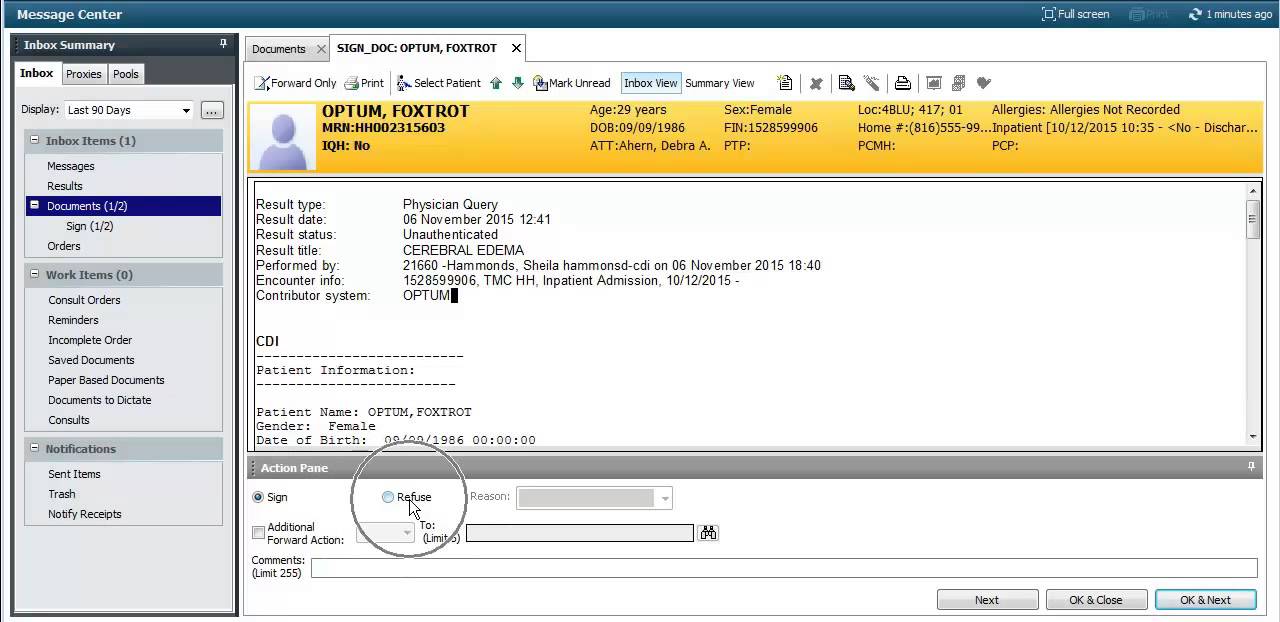Open Trash under Notifications

click(62, 494)
